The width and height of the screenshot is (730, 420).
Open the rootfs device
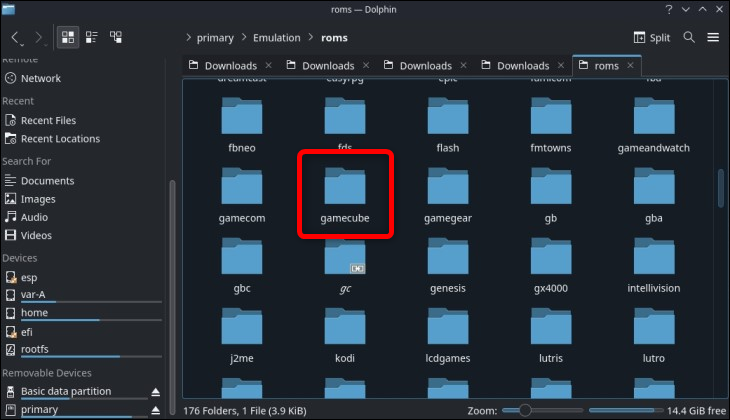click(x=34, y=349)
